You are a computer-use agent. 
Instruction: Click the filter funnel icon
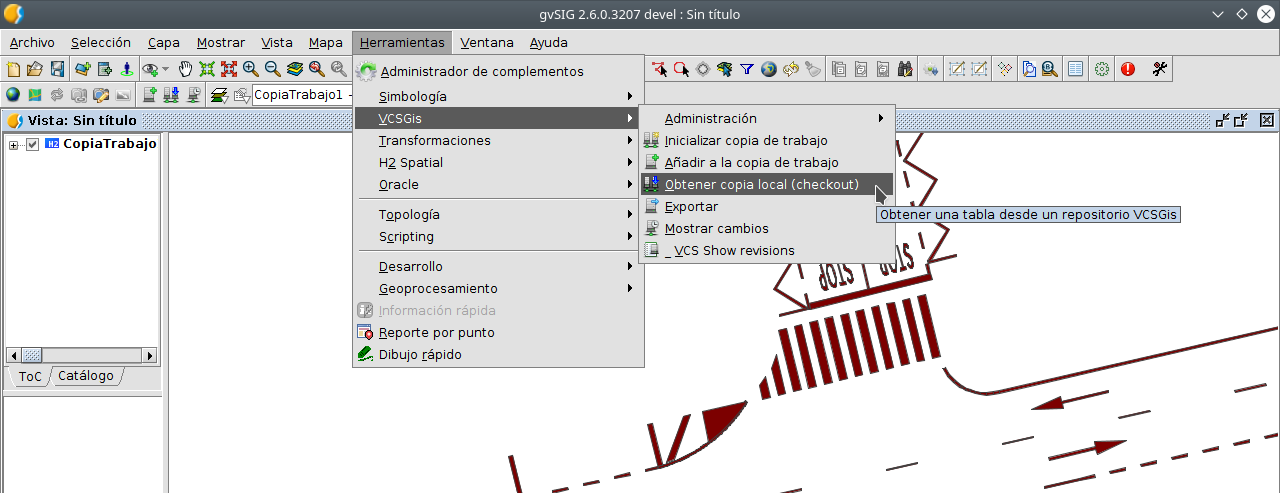click(747, 69)
